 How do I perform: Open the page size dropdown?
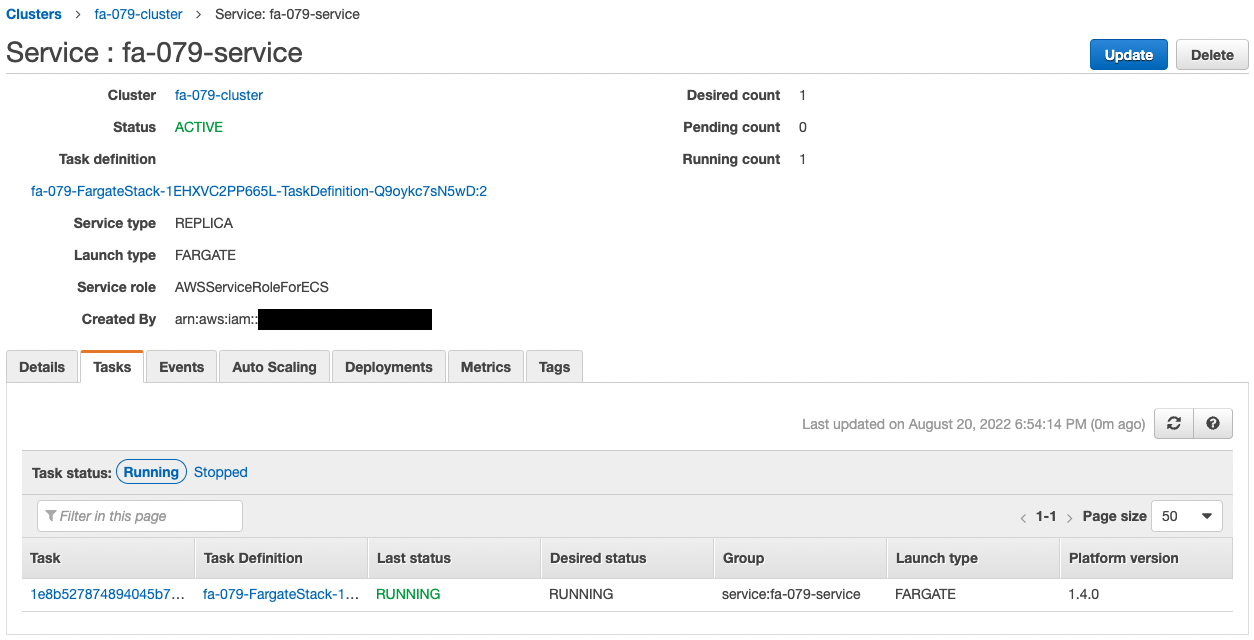coord(1186,515)
